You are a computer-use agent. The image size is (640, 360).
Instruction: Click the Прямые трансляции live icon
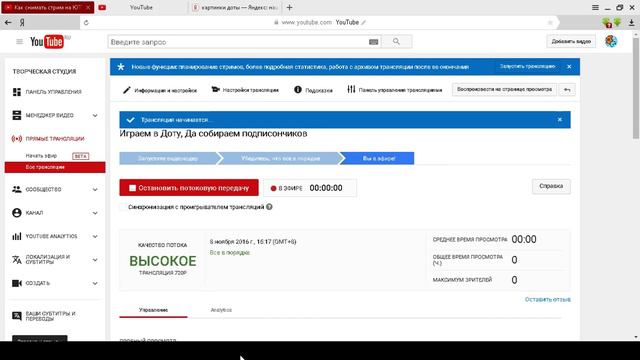pyautogui.click(x=17, y=139)
